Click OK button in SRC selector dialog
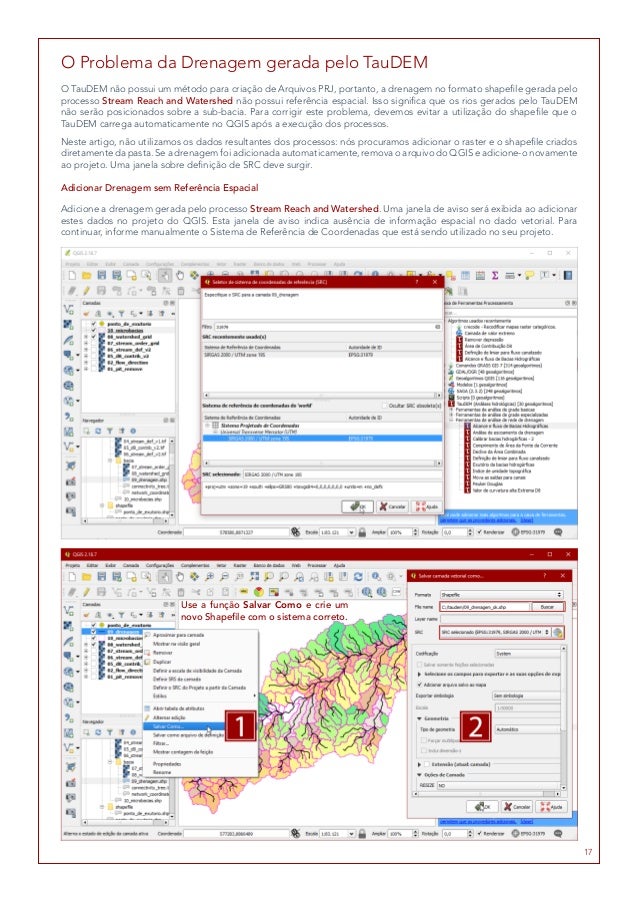The image size is (638, 903). tap(357, 507)
